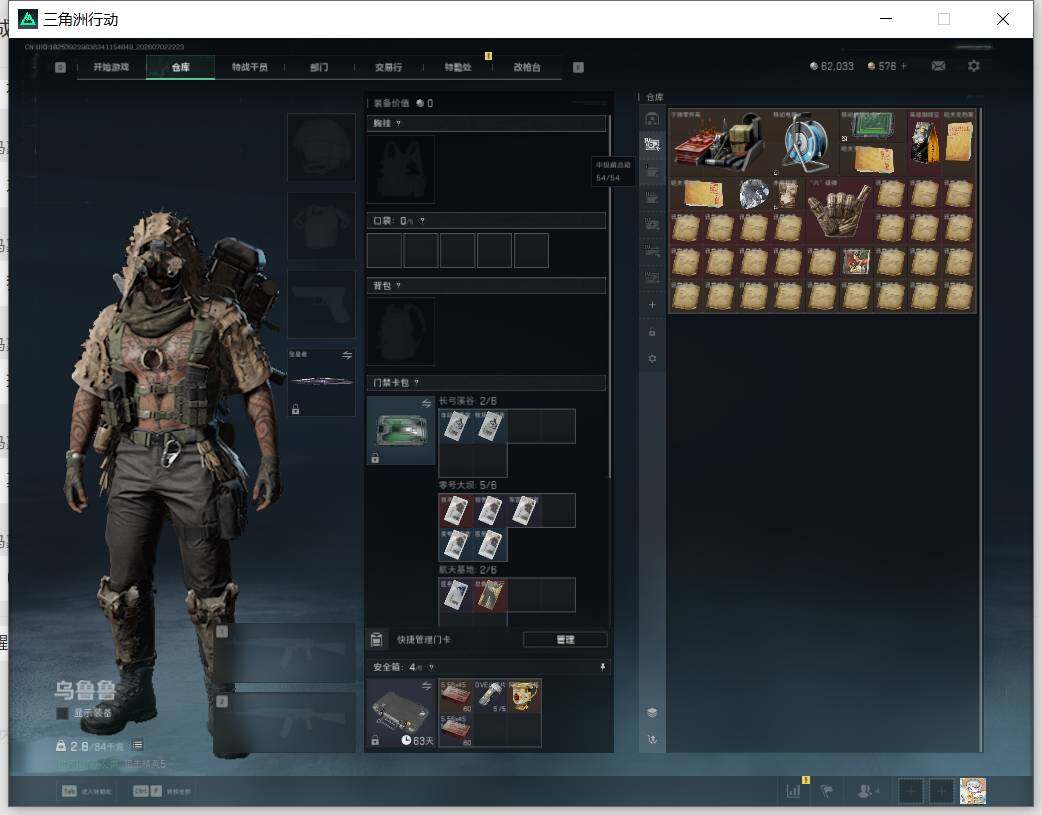This screenshot has width=1042, height=815.
Task: Select the DVE item in the safe box
Action: click(490, 696)
